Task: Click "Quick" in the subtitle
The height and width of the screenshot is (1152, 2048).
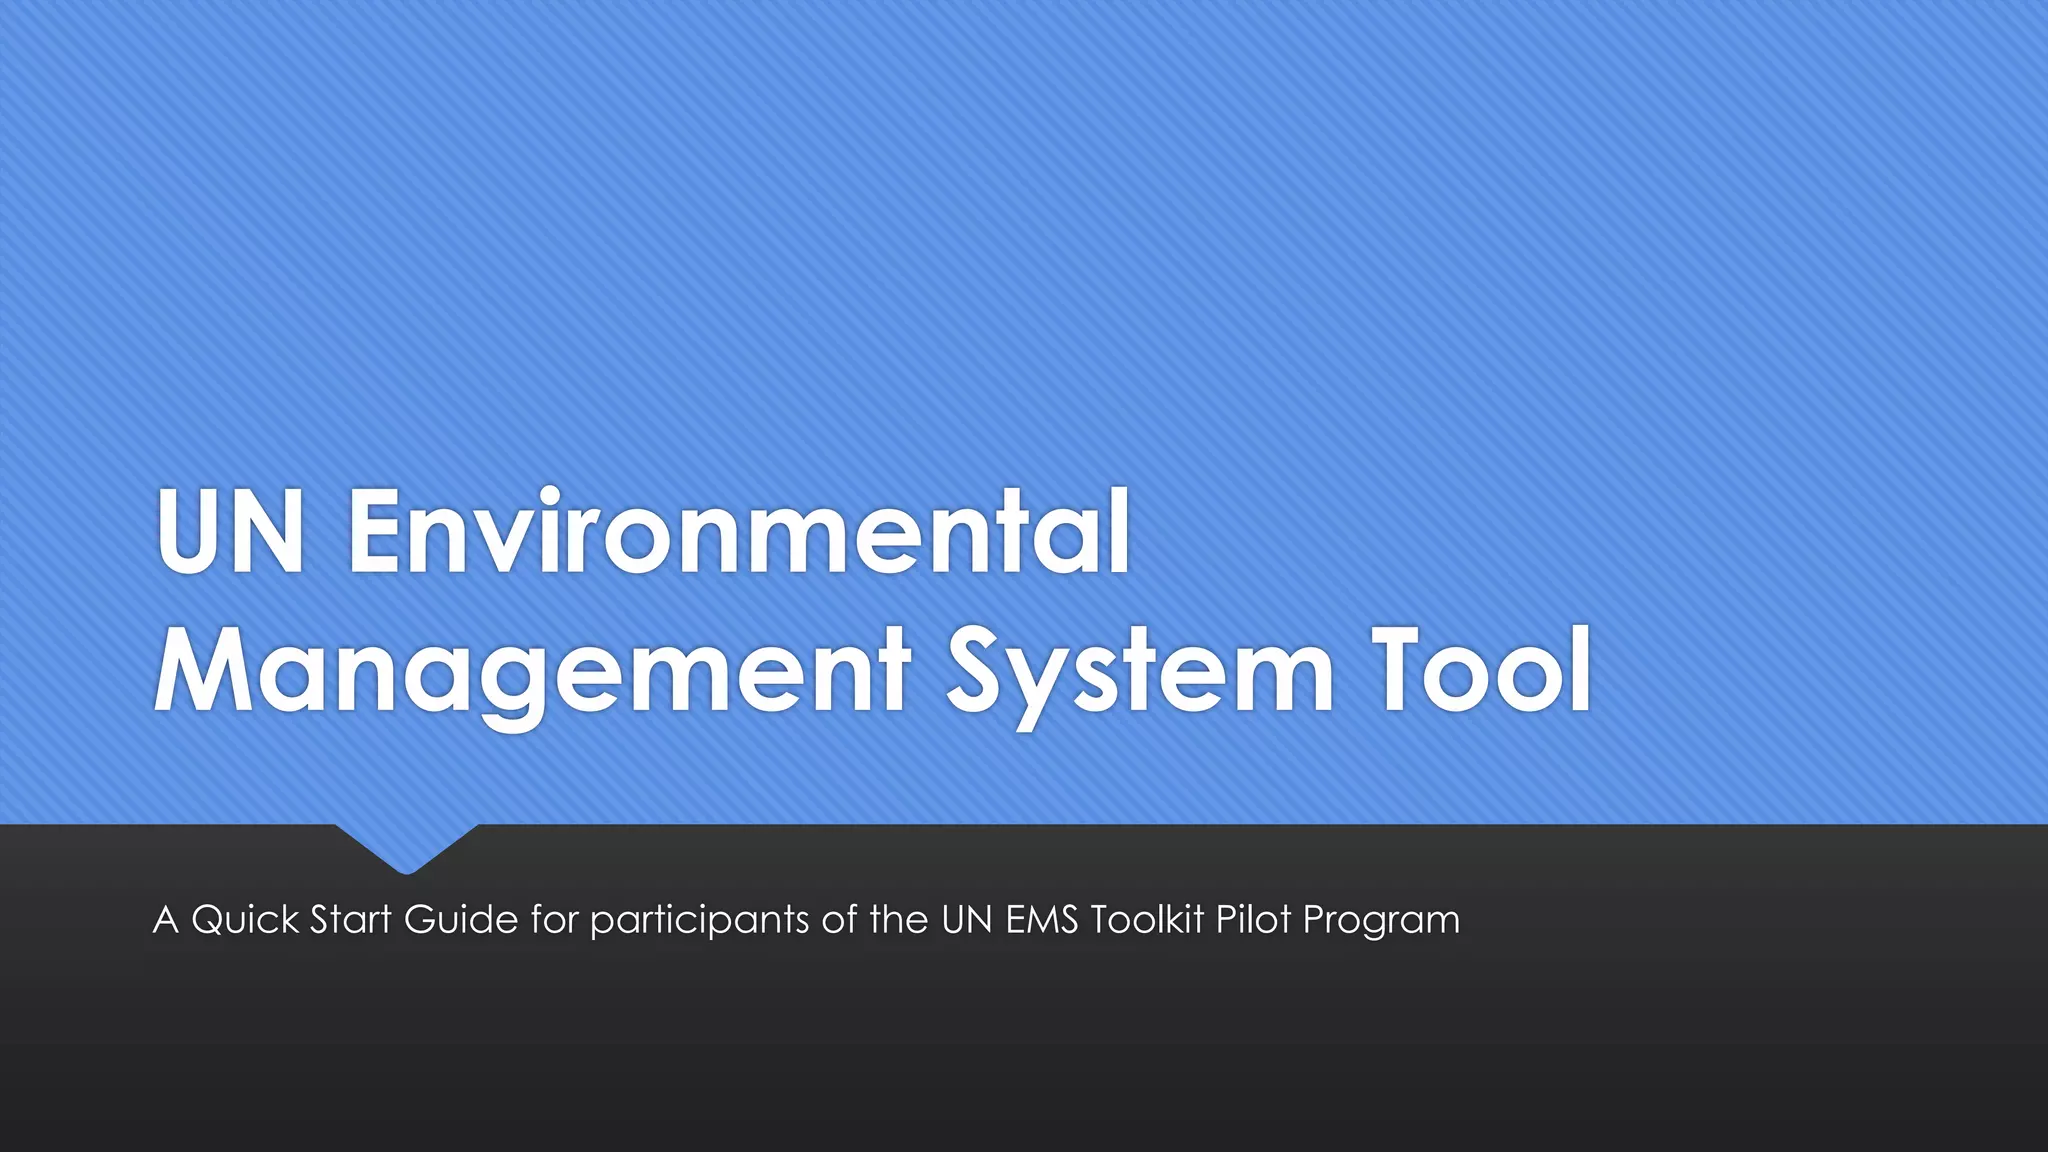Action: tap(244, 919)
